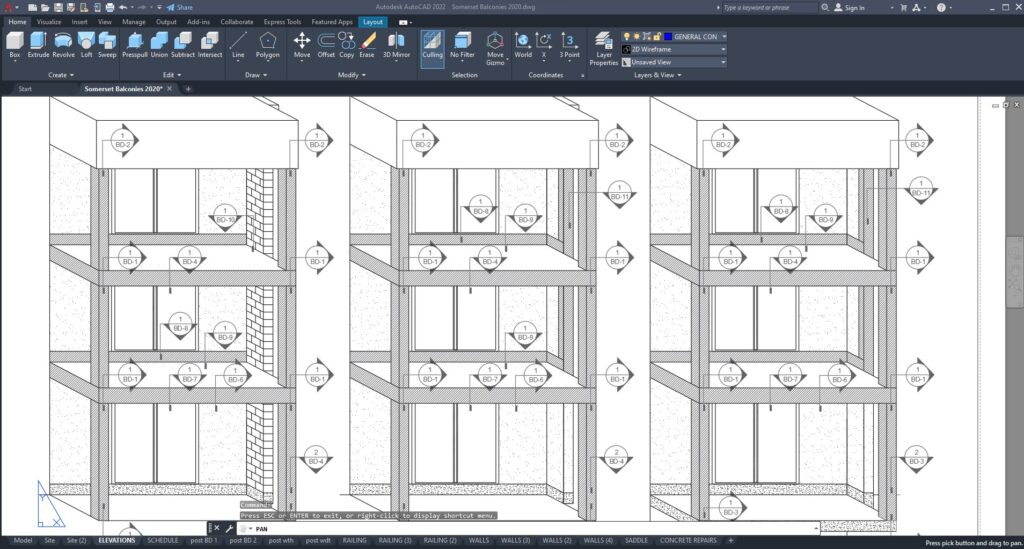The width and height of the screenshot is (1024, 549).
Task: Toggle the Culling selection option
Action: [x=432, y=44]
